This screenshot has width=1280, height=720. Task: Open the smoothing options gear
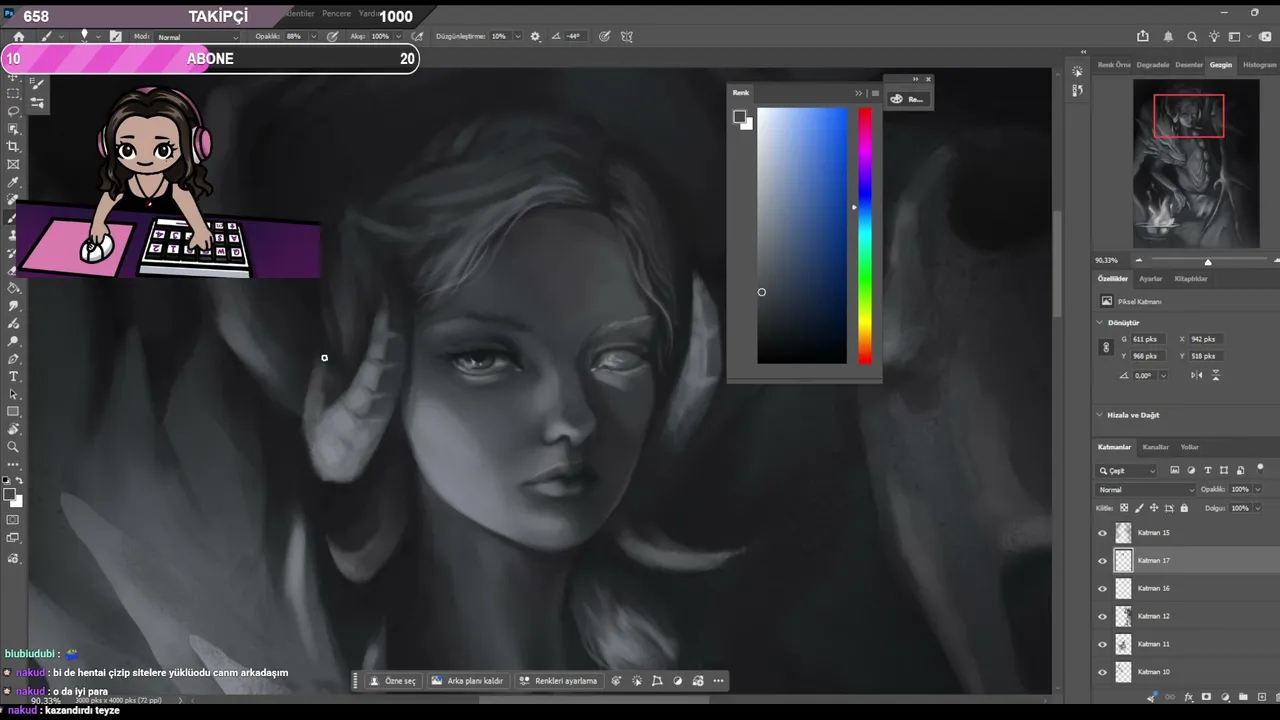tap(535, 37)
